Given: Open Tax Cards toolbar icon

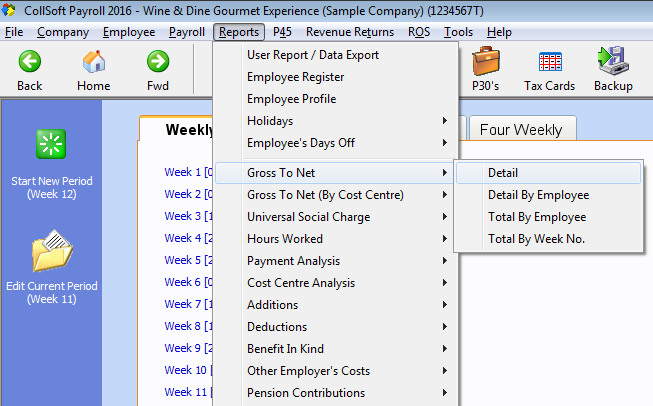Looking at the screenshot, I should (549, 63).
